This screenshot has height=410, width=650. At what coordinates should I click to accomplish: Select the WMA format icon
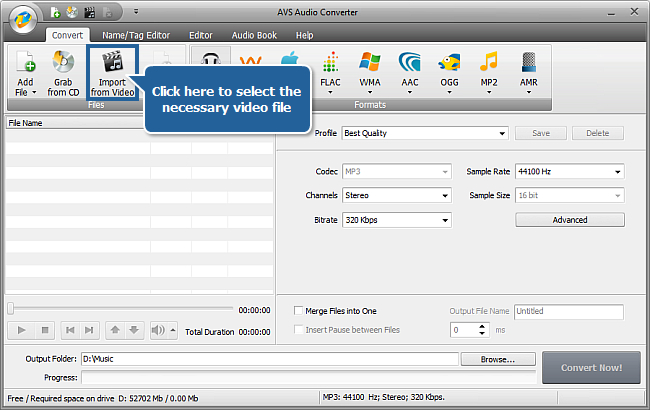coord(370,62)
